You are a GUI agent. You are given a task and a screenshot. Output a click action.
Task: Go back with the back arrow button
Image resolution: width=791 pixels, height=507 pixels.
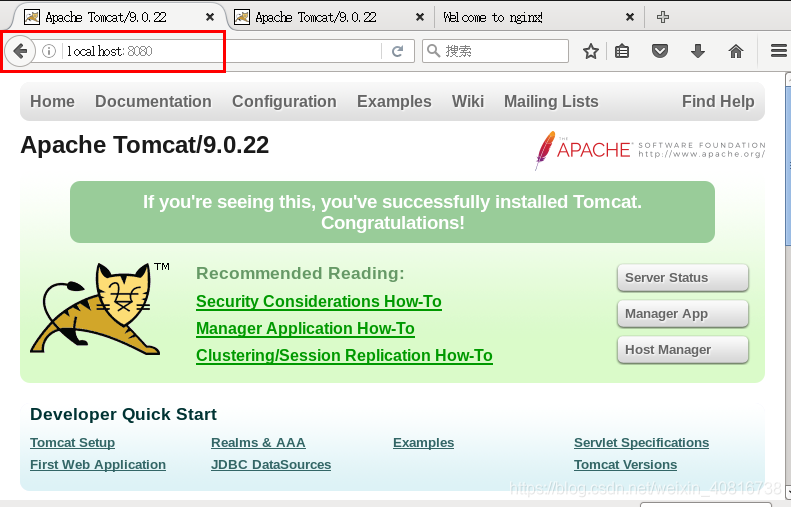pyautogui.click(x=20, y=51)
